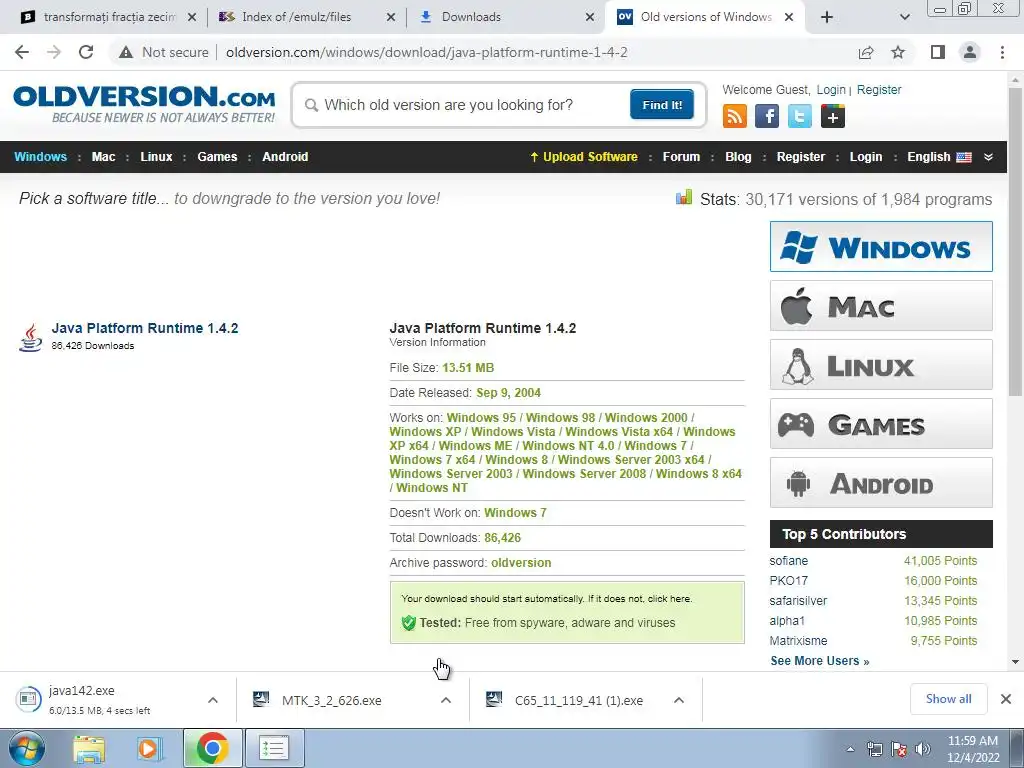The image size is (1024, 768).
Task: Open a new browser tab
Action: click(827, 17)
